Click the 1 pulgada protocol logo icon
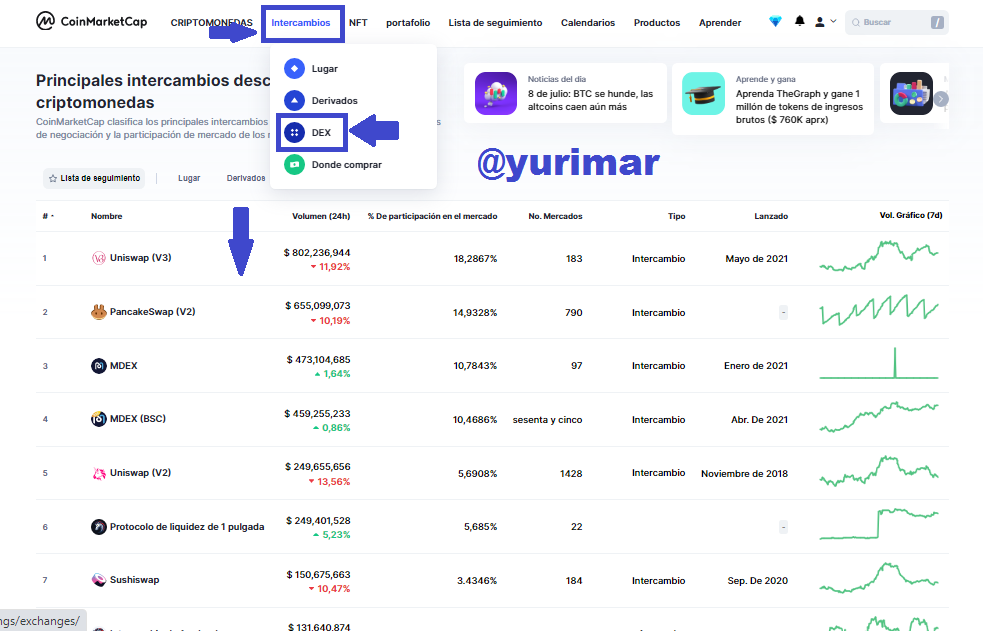Image resolution: width=983 pixels, height=631 pixels. (x=98, y=526)
